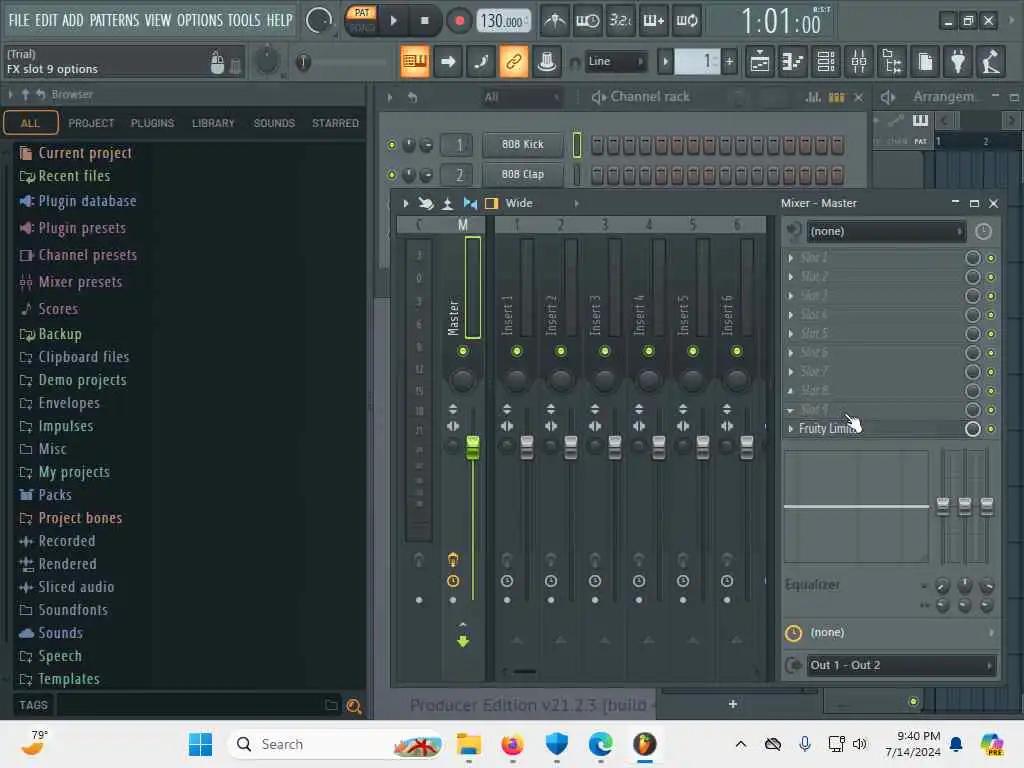1024x768 pixels.
Task: Toggle the link/multilink controllers icon
Action: coord(513,62)
